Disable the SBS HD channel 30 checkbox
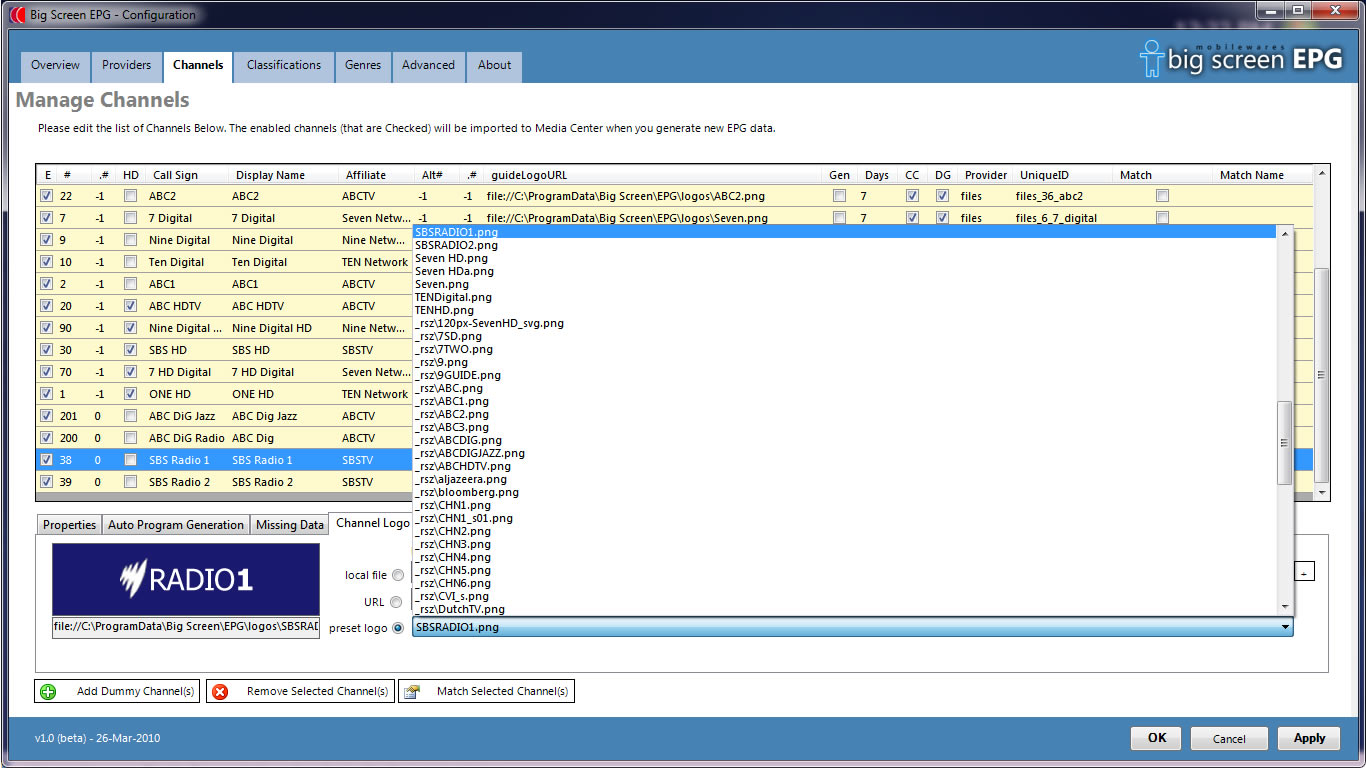 point(46,350)
